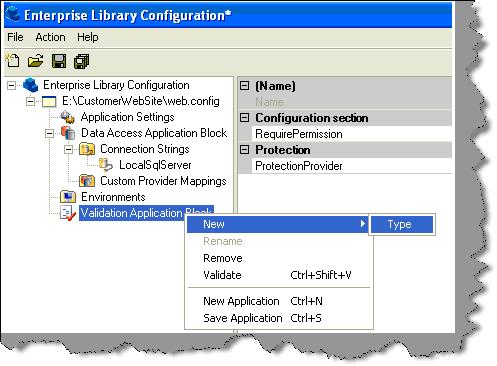Click the Custom Provider Mappings icon
The width and height of the screenshot is (497, 366).
click(x=87, y=181)
